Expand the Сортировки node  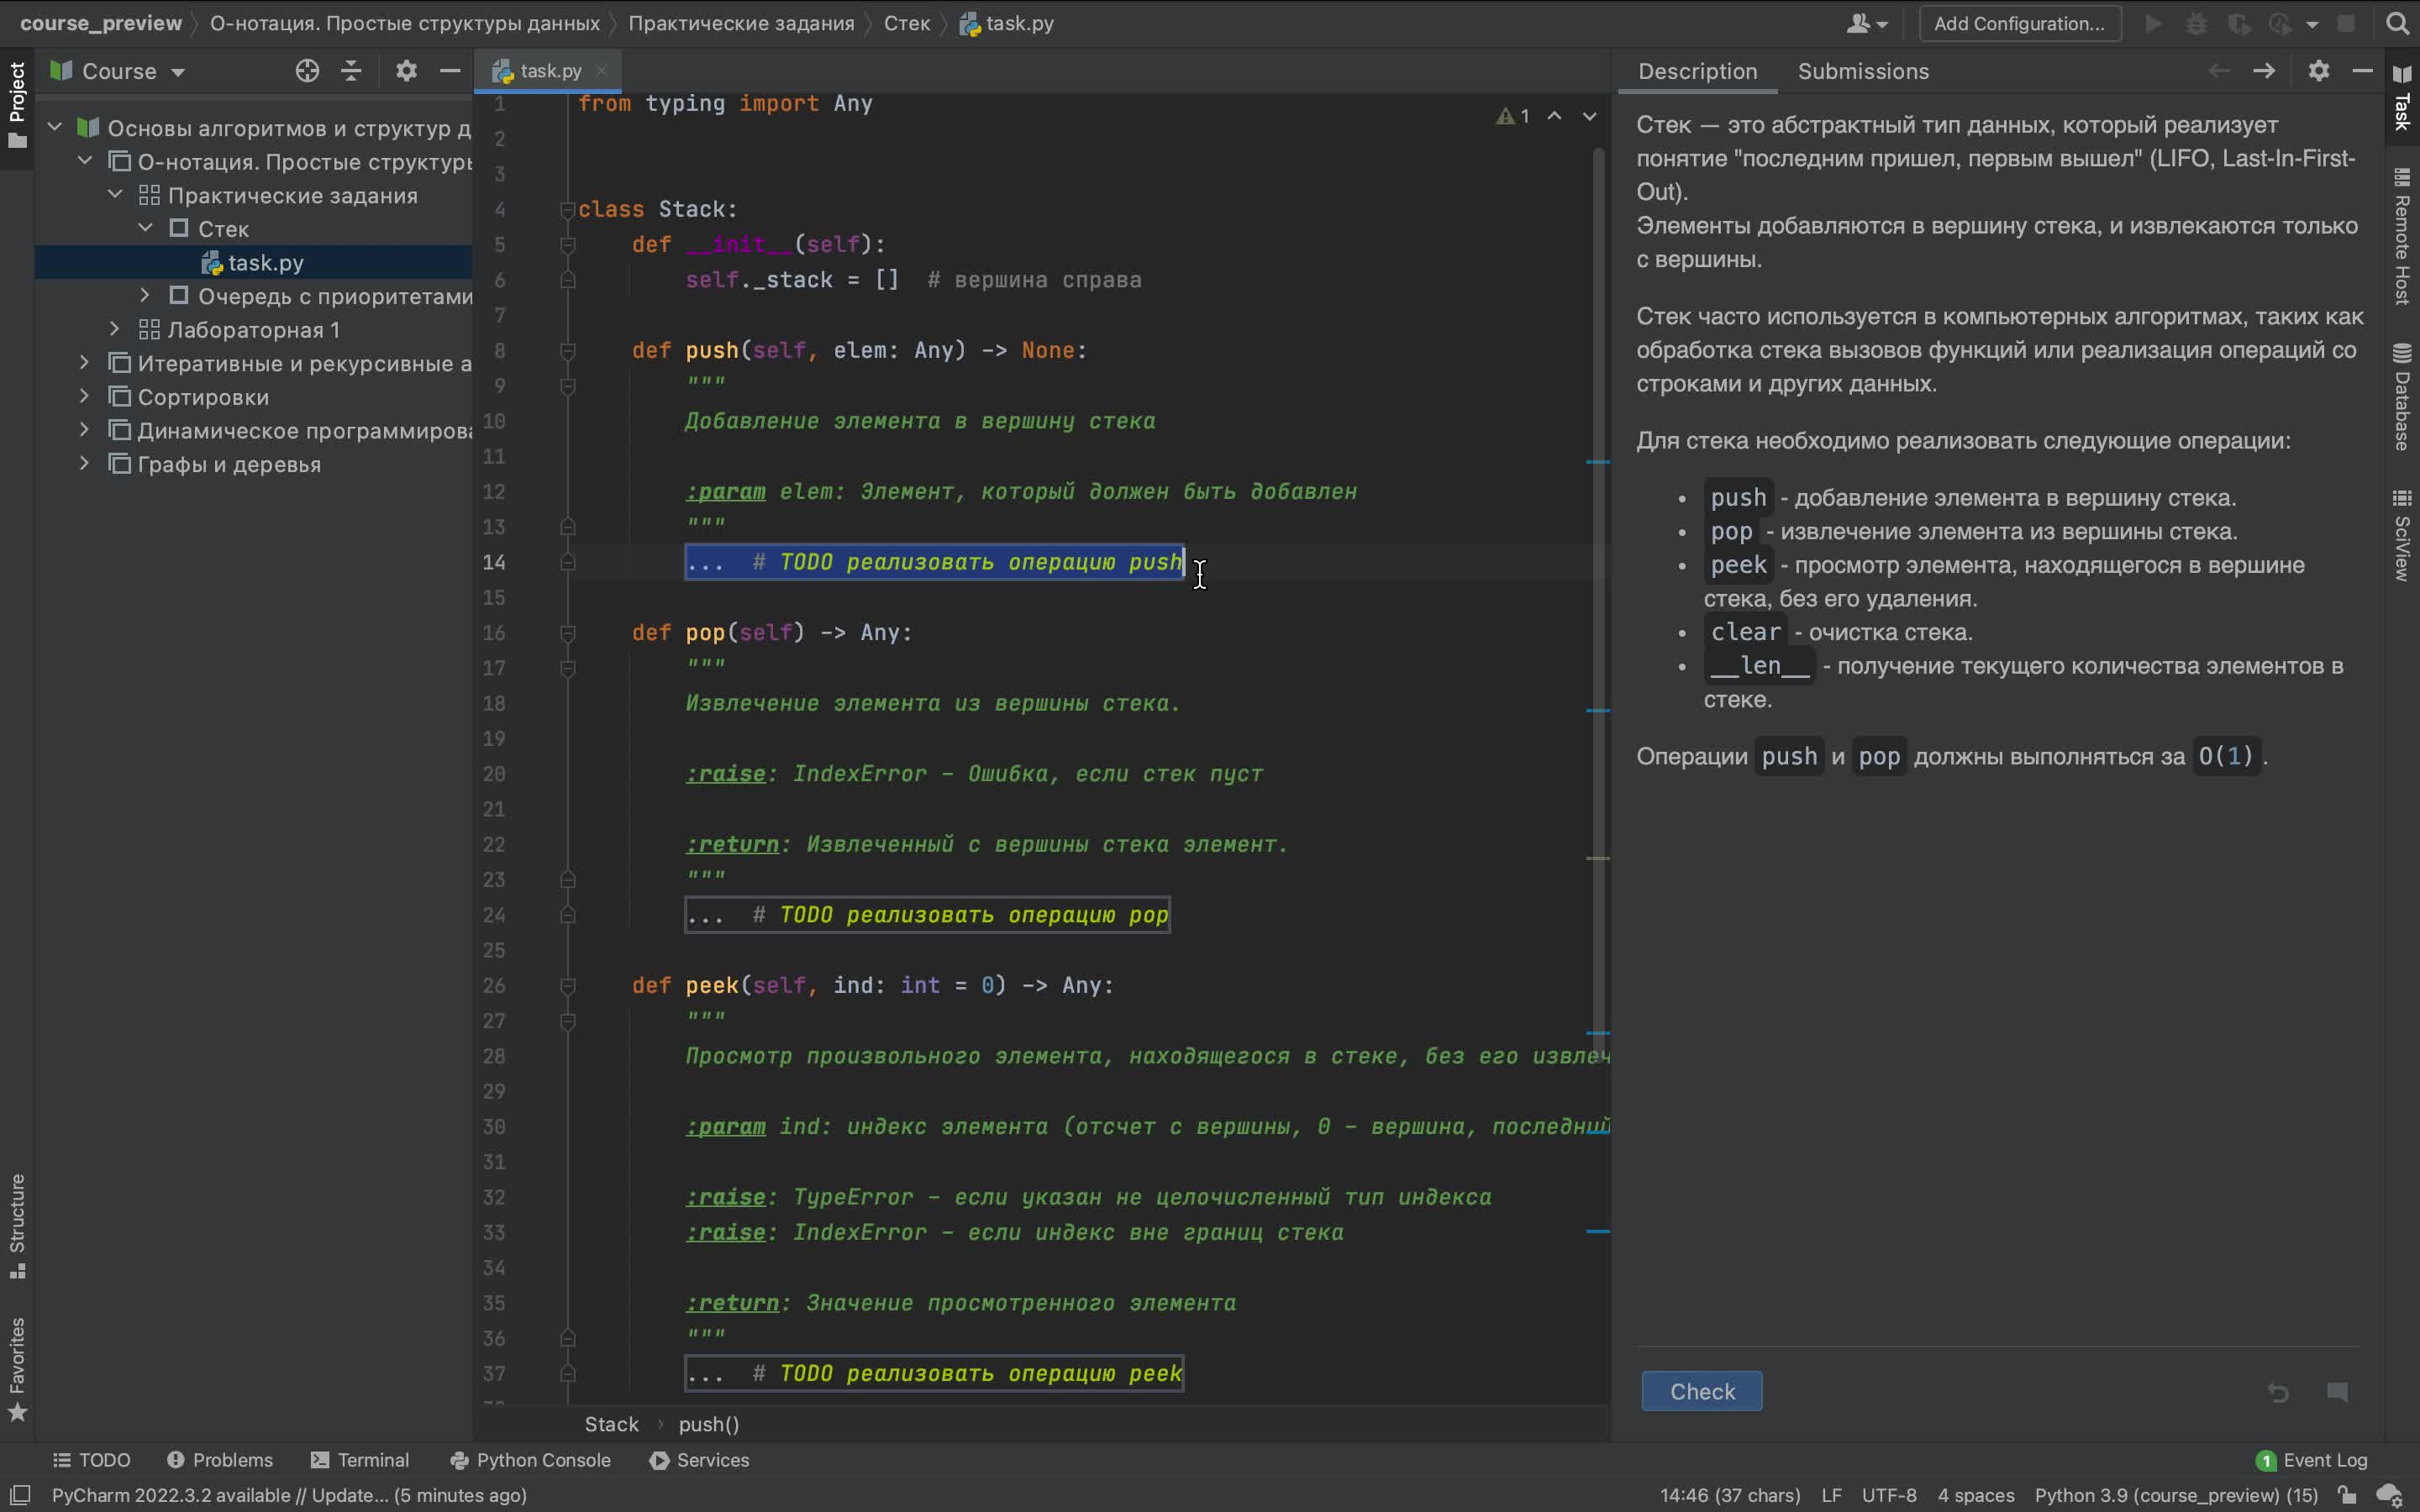click(85, 396)
